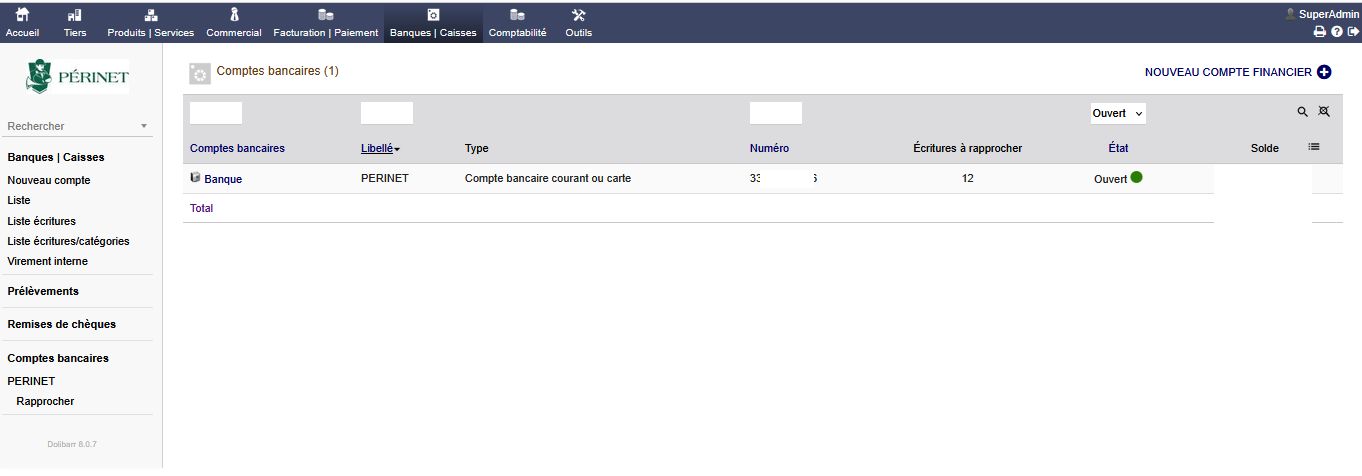Click the print page icon
1362x476 pixels.
tap(1319, 32)
